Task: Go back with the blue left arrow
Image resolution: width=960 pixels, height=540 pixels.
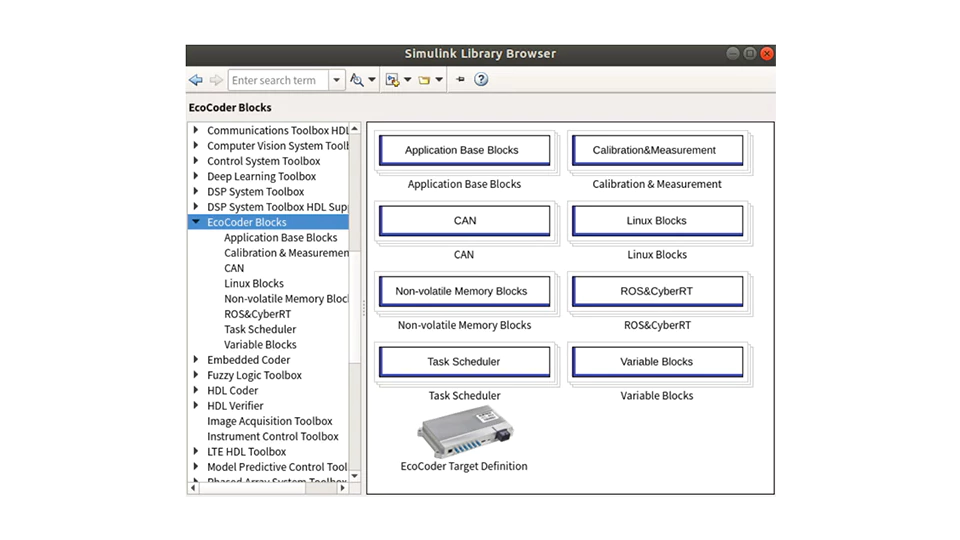Action: point(196,80)
